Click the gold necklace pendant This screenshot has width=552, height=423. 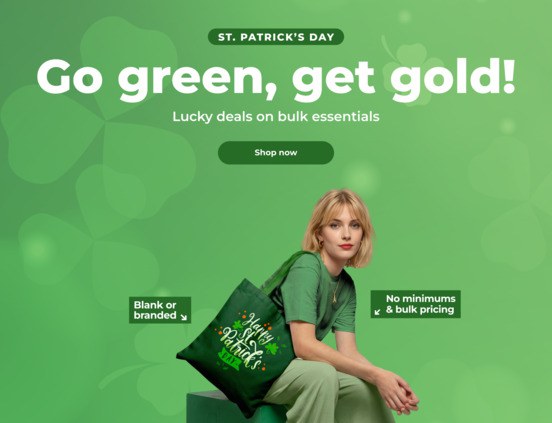[x=332, y=297]
